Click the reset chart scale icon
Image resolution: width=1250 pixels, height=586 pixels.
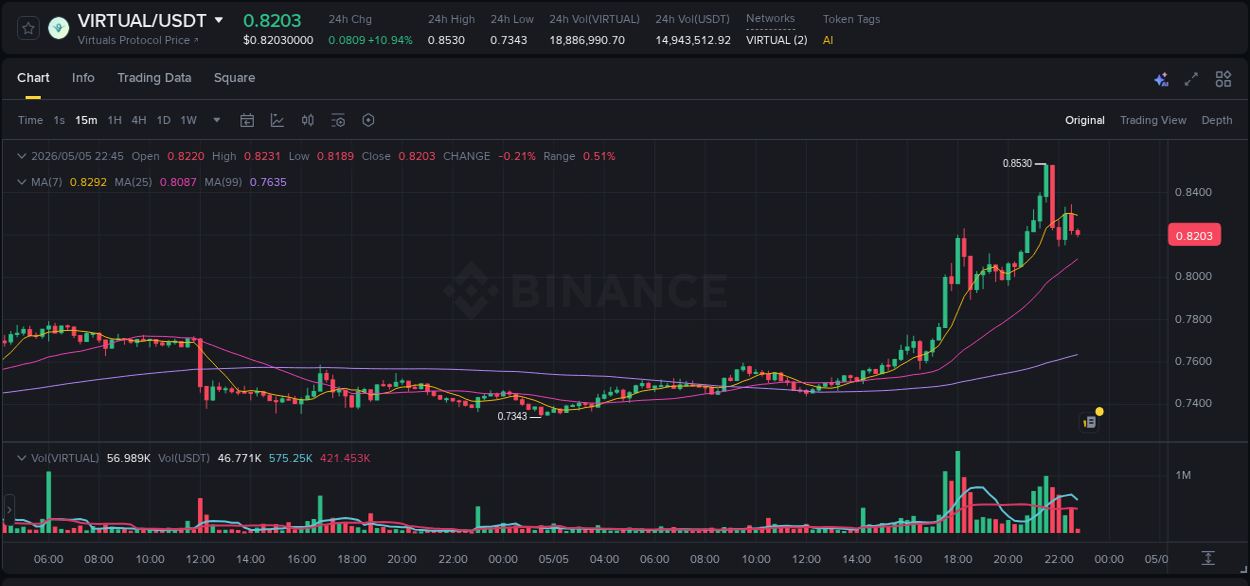pos(1208,558)
